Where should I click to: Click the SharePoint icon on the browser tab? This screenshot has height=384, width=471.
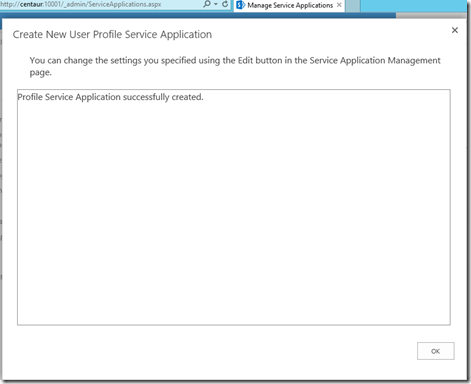tap(240, 5)
